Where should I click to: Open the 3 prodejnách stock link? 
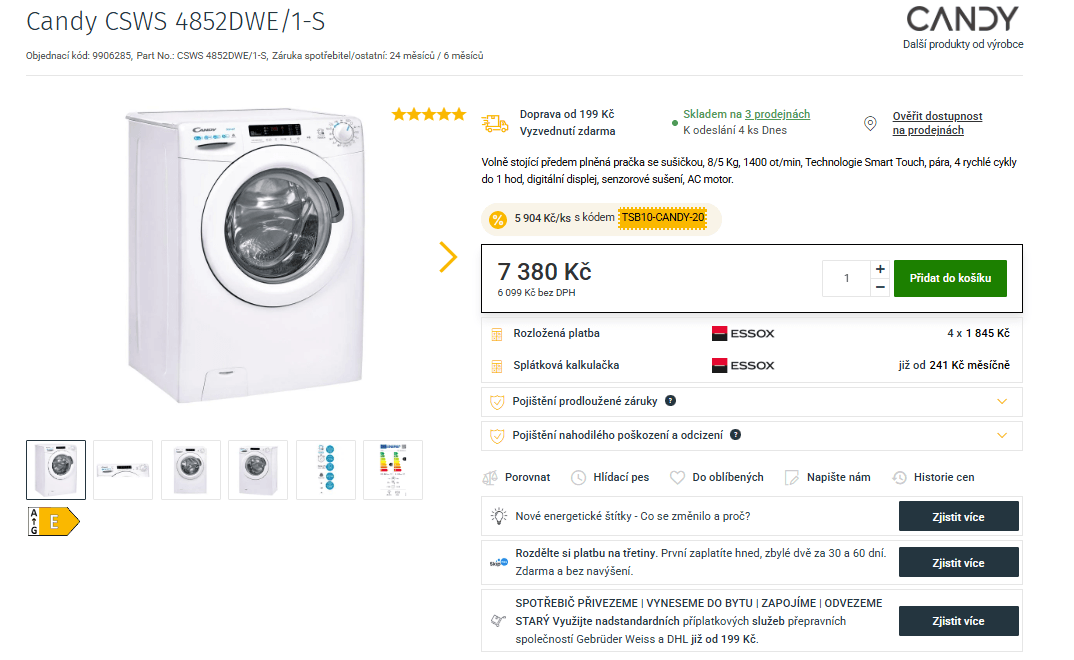(x=777, y=114)
